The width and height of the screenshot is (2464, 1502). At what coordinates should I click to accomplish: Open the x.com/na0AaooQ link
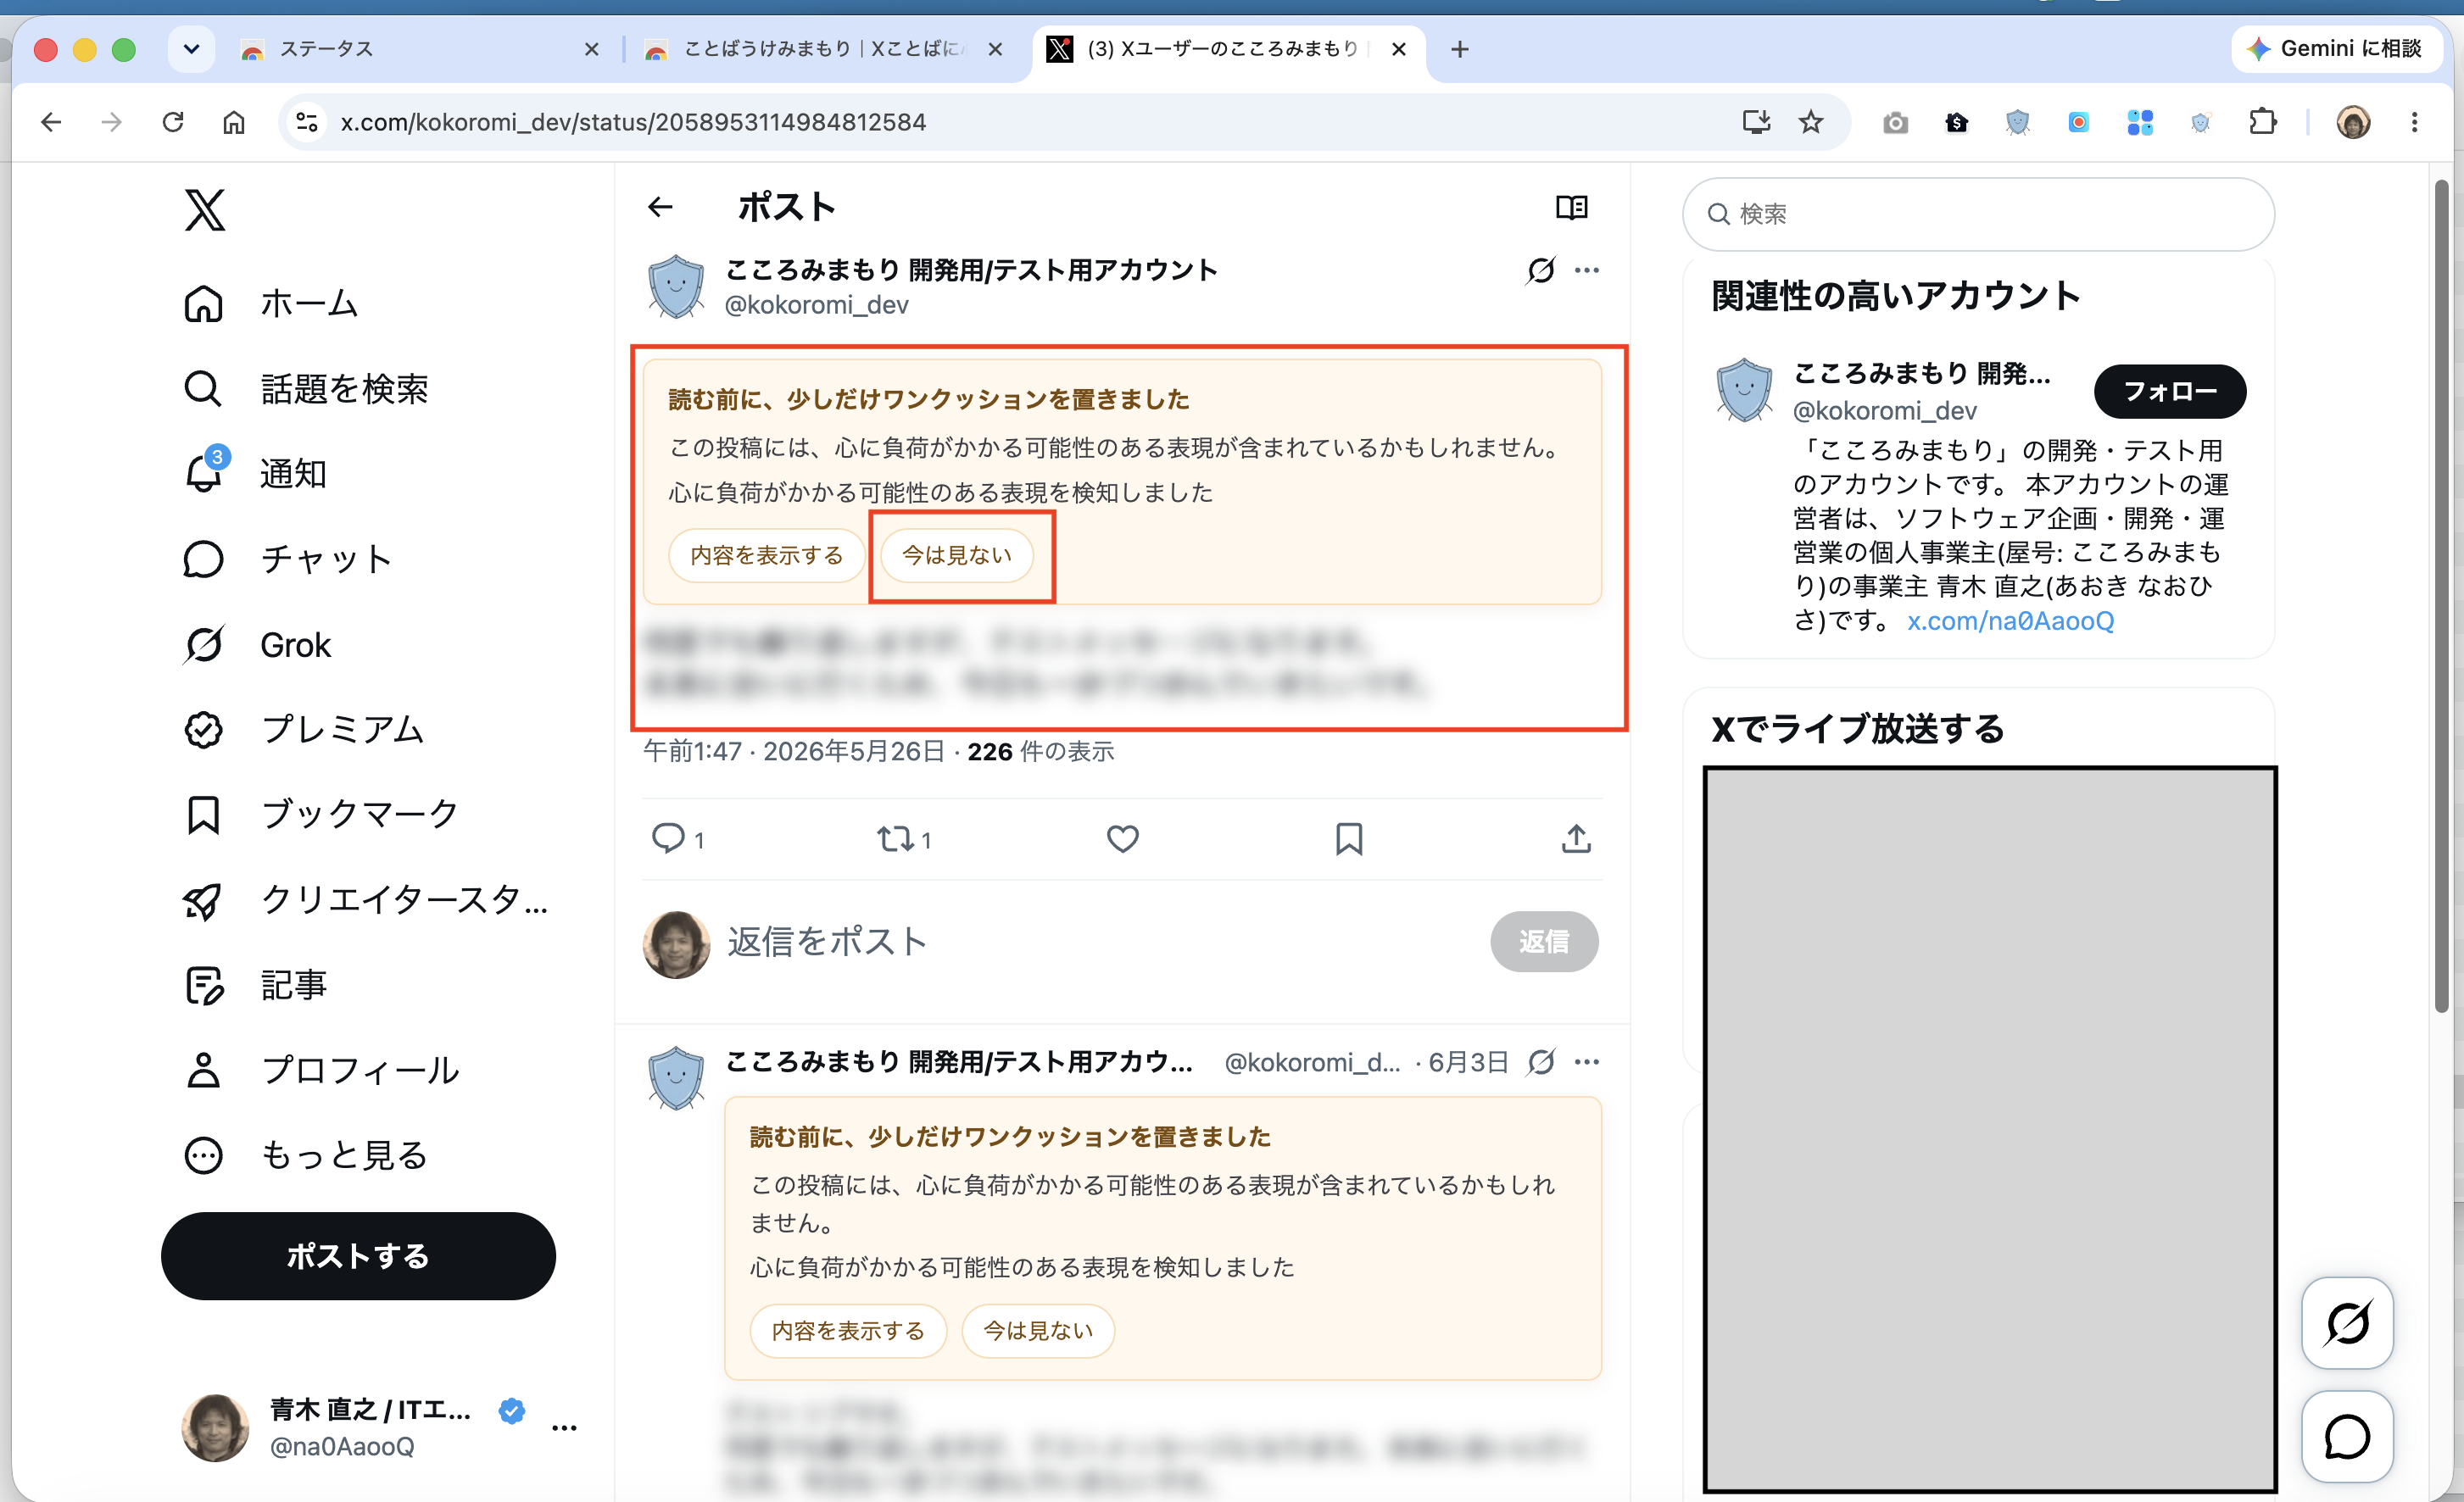tap(2010, 621)
